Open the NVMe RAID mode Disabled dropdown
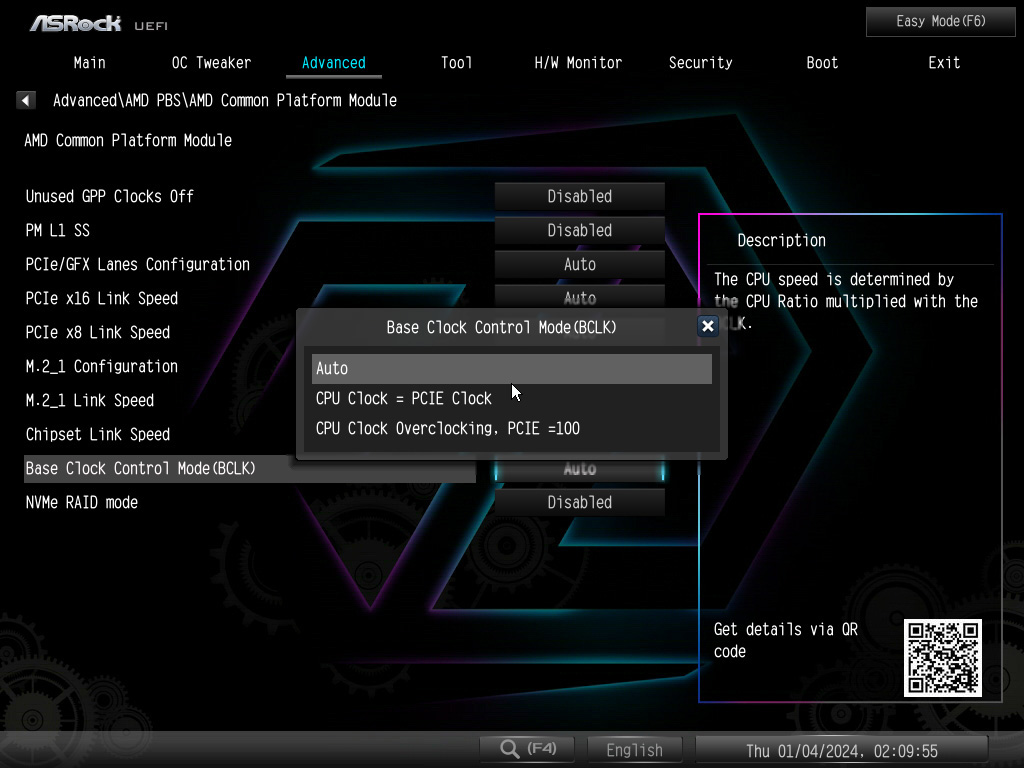The height and width of the screenshot is (768, 1024). pyautogui.click(x=579, y=502)
